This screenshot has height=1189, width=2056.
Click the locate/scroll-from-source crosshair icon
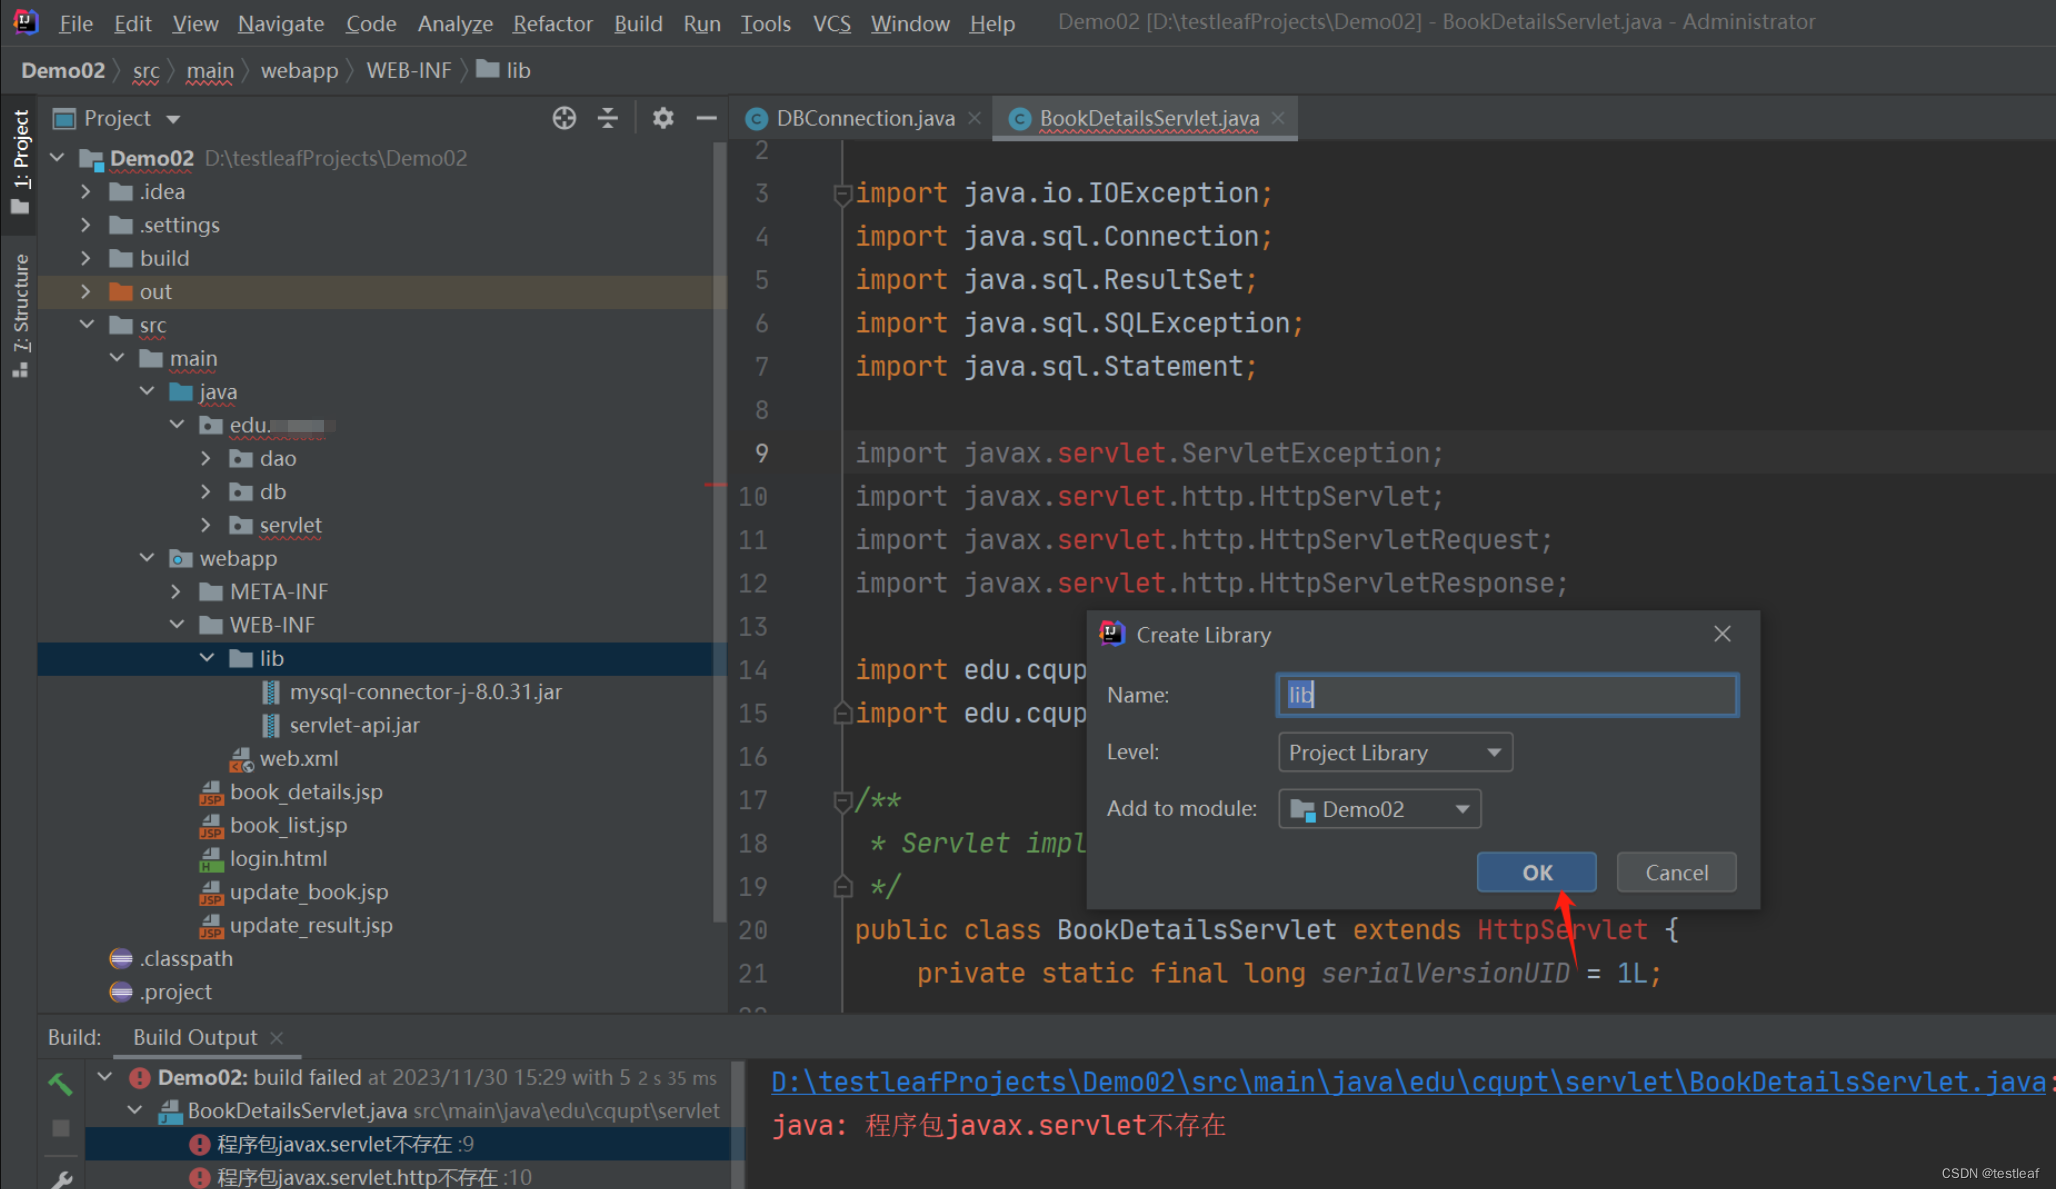pos(564,118)
